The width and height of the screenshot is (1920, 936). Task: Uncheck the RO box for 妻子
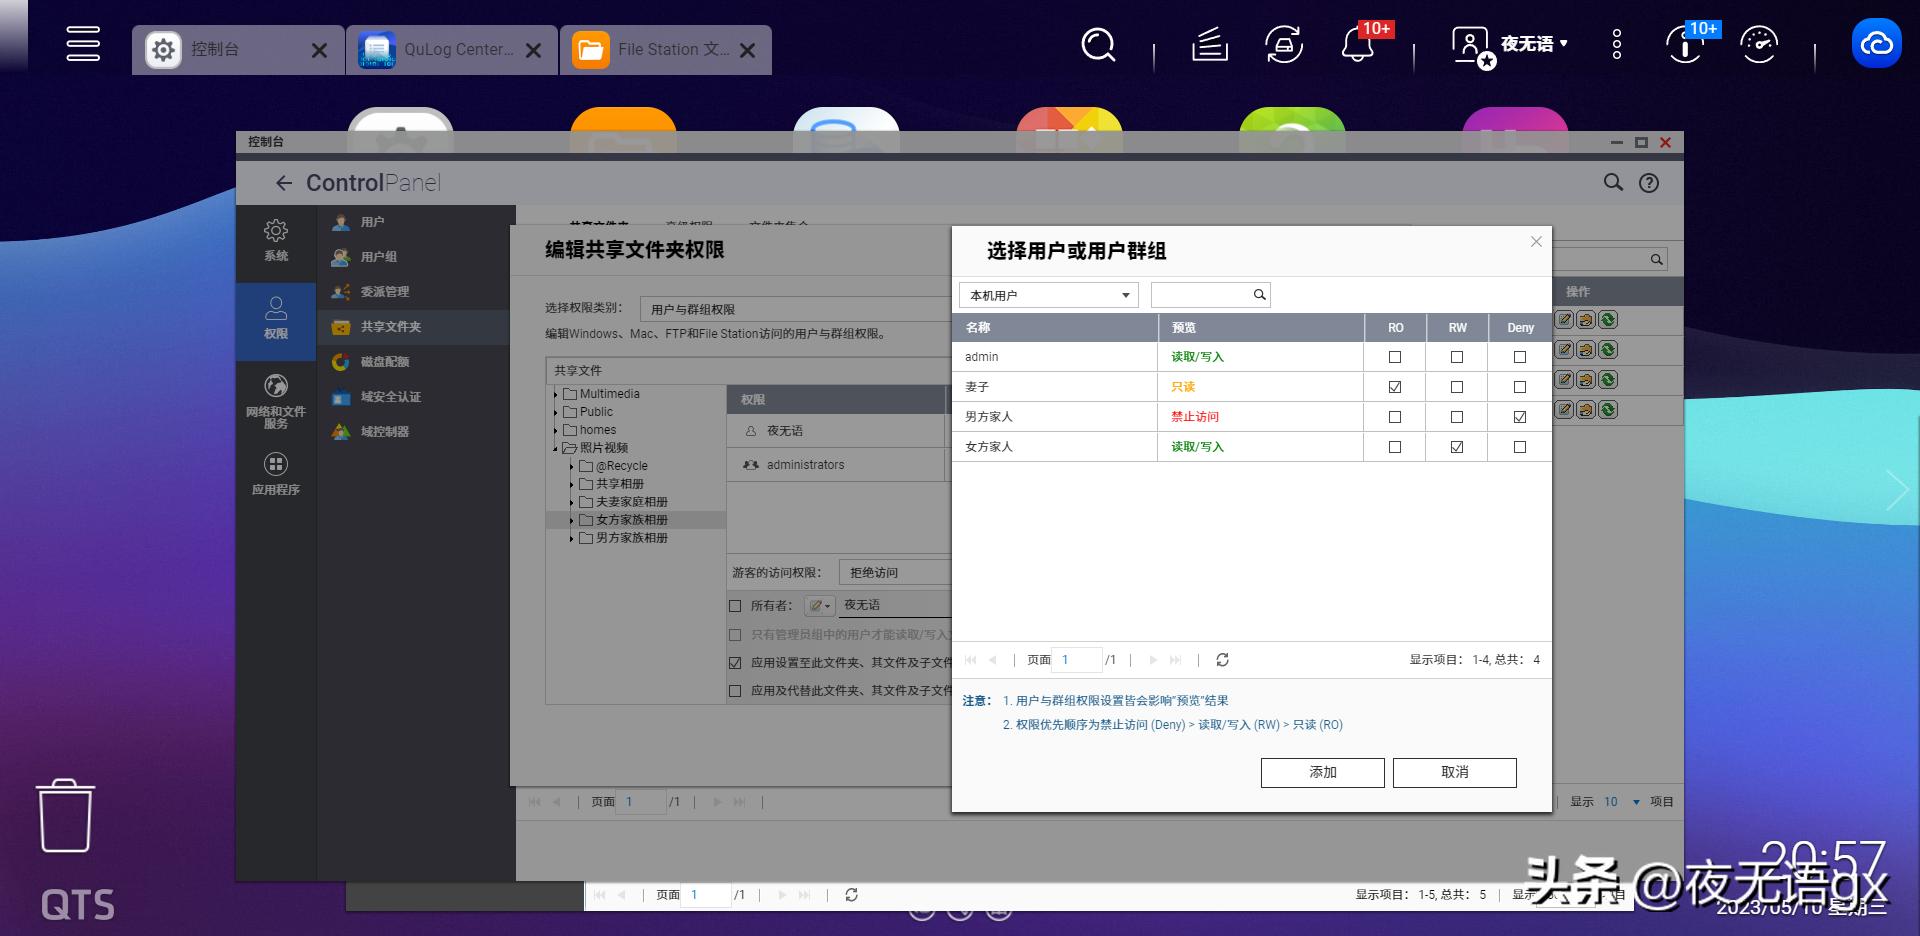click(1395, 386)
